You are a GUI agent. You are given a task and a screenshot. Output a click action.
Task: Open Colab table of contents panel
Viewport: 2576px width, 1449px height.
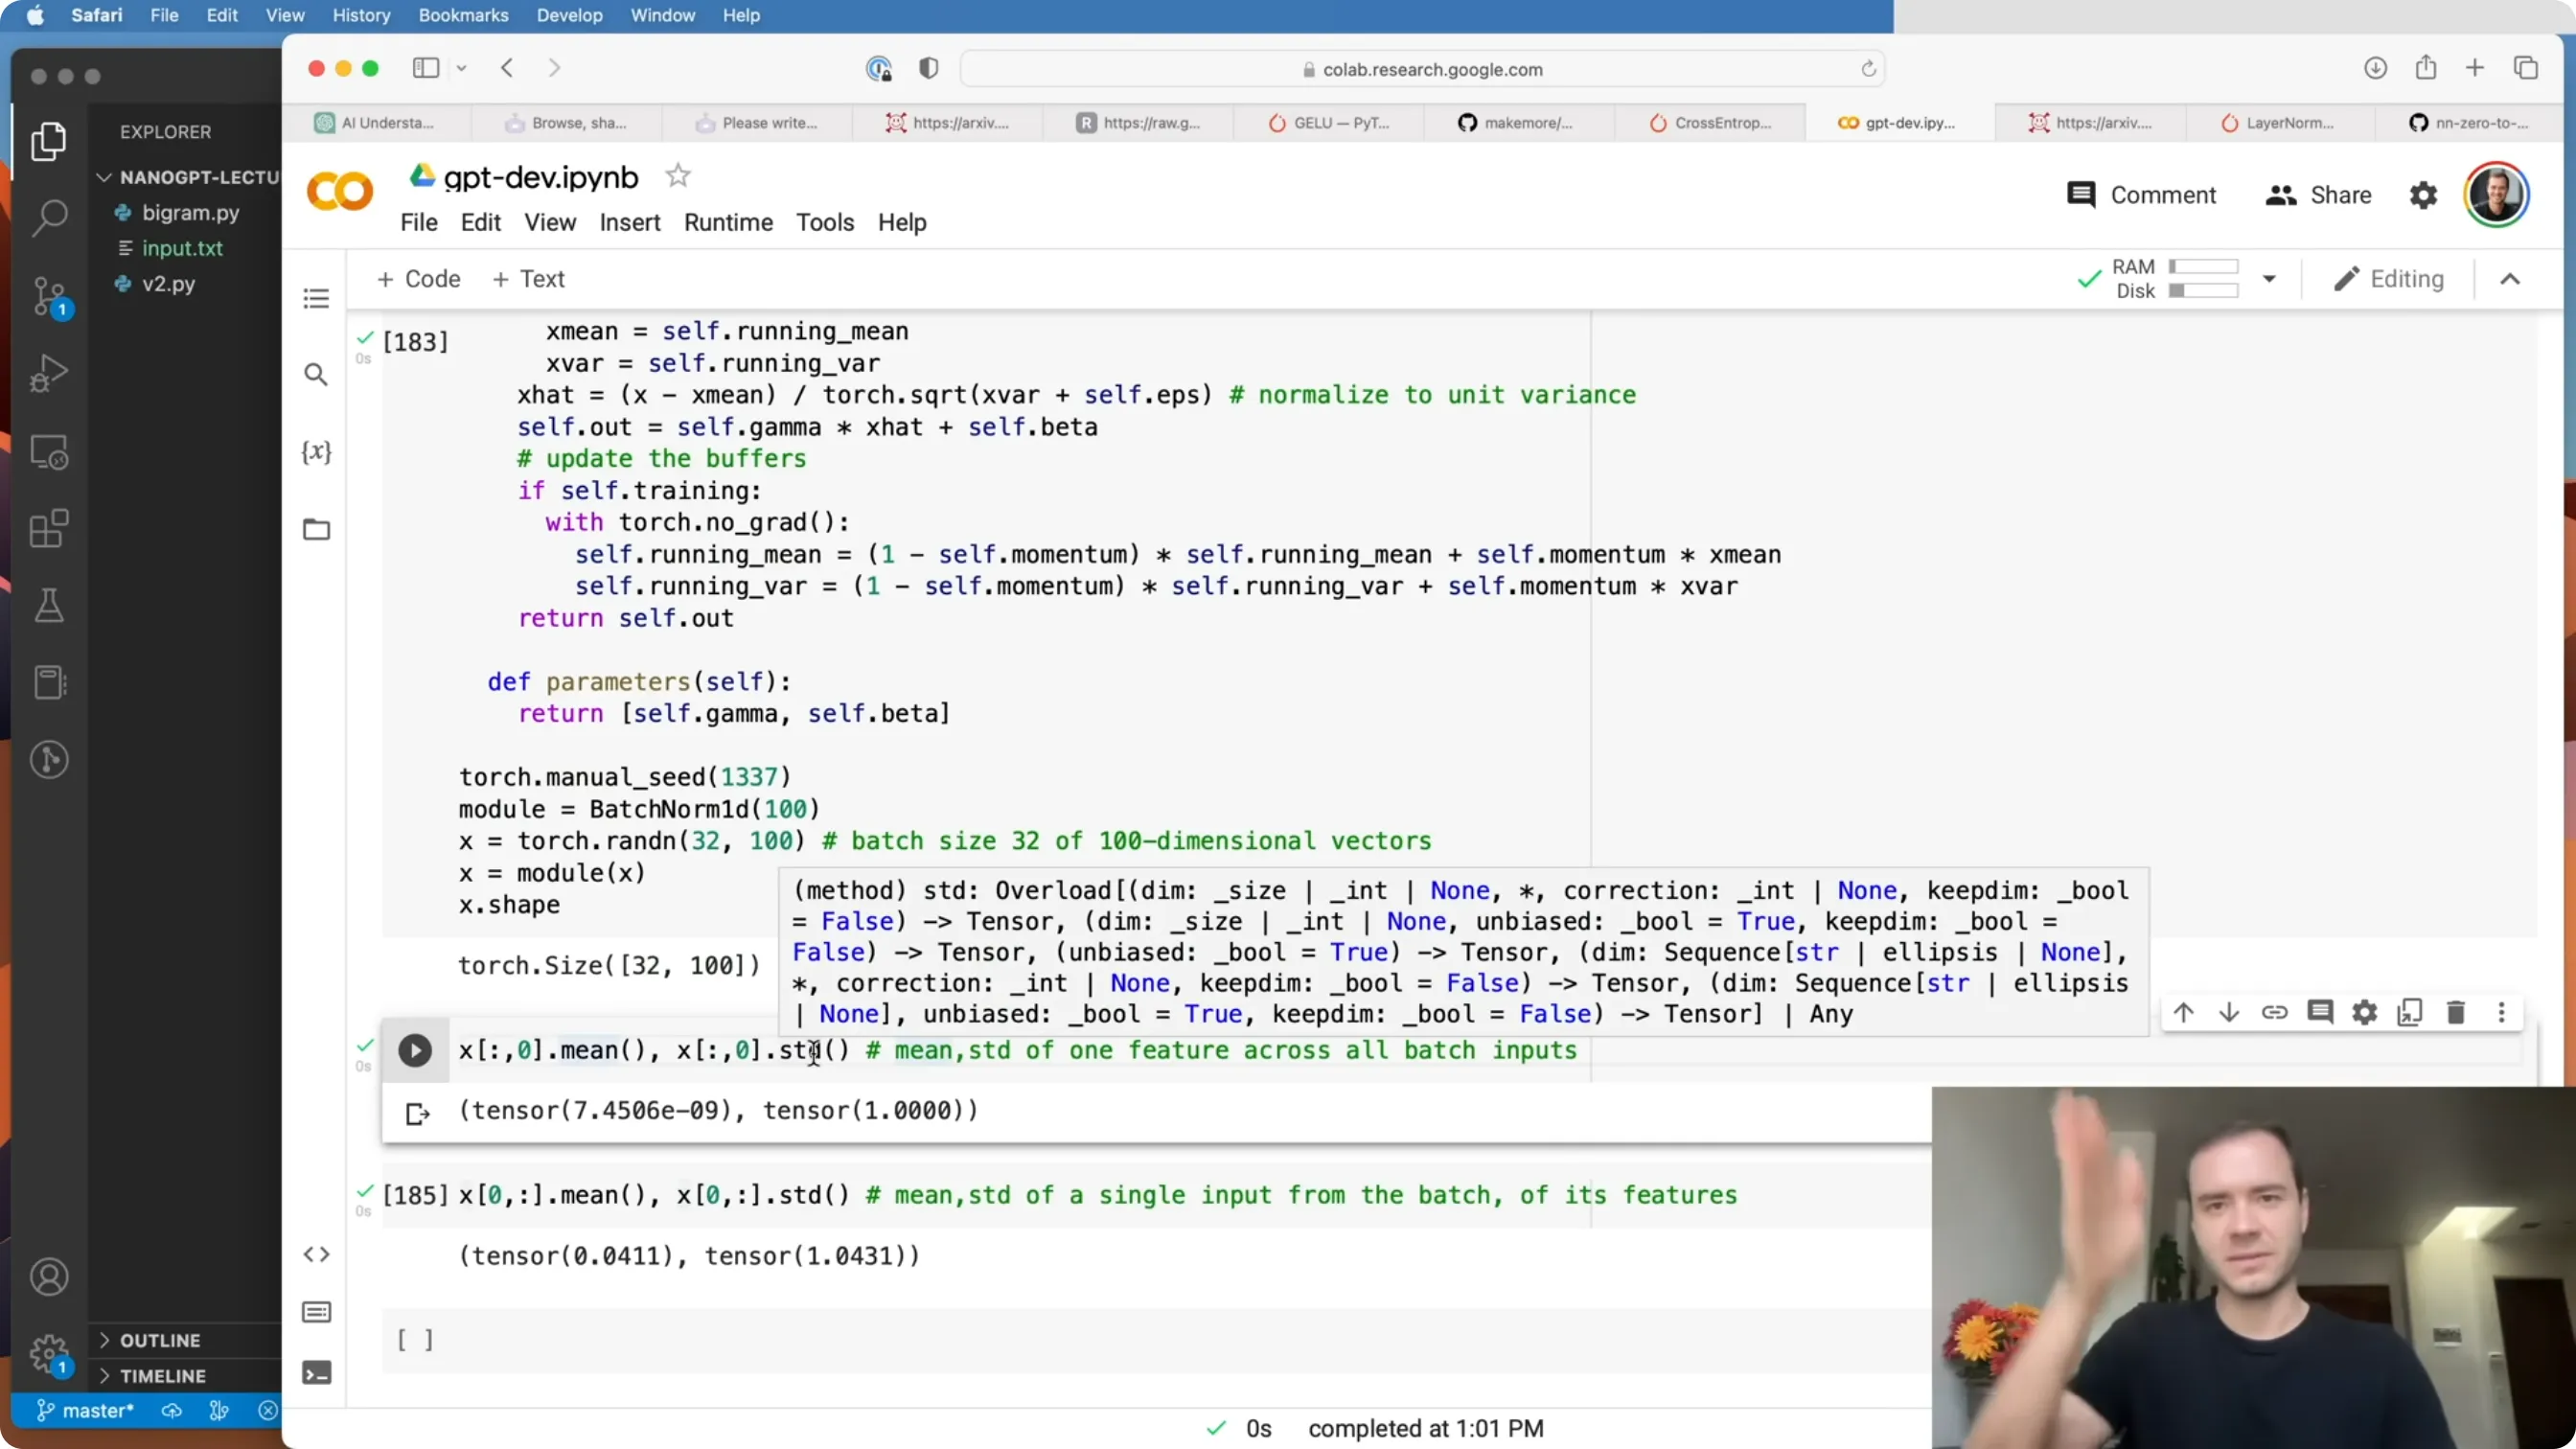click(x=316, y=298)
